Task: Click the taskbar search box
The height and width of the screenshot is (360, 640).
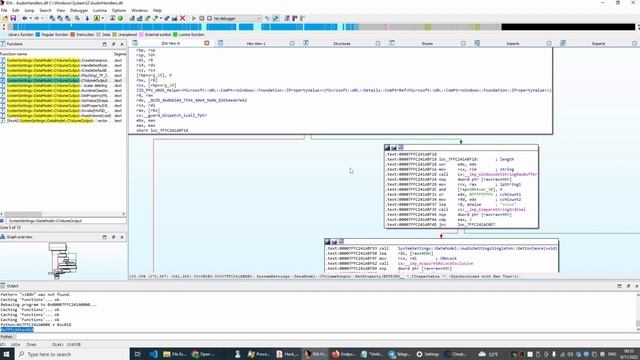Action: click(x=72, y=354)
